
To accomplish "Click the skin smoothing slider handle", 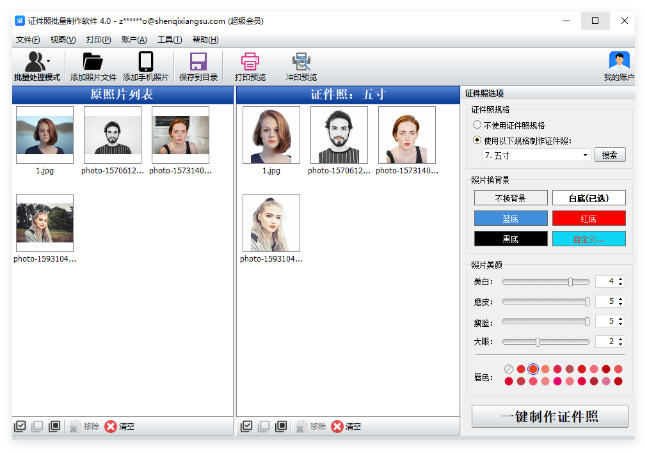I will (587, 302).
